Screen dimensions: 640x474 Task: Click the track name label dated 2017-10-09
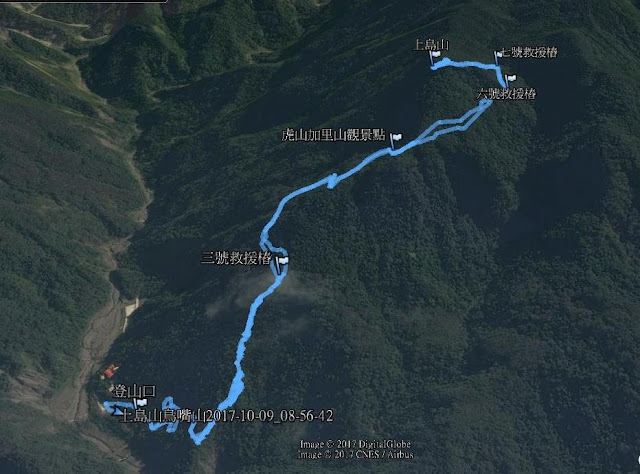pos(228,416)
